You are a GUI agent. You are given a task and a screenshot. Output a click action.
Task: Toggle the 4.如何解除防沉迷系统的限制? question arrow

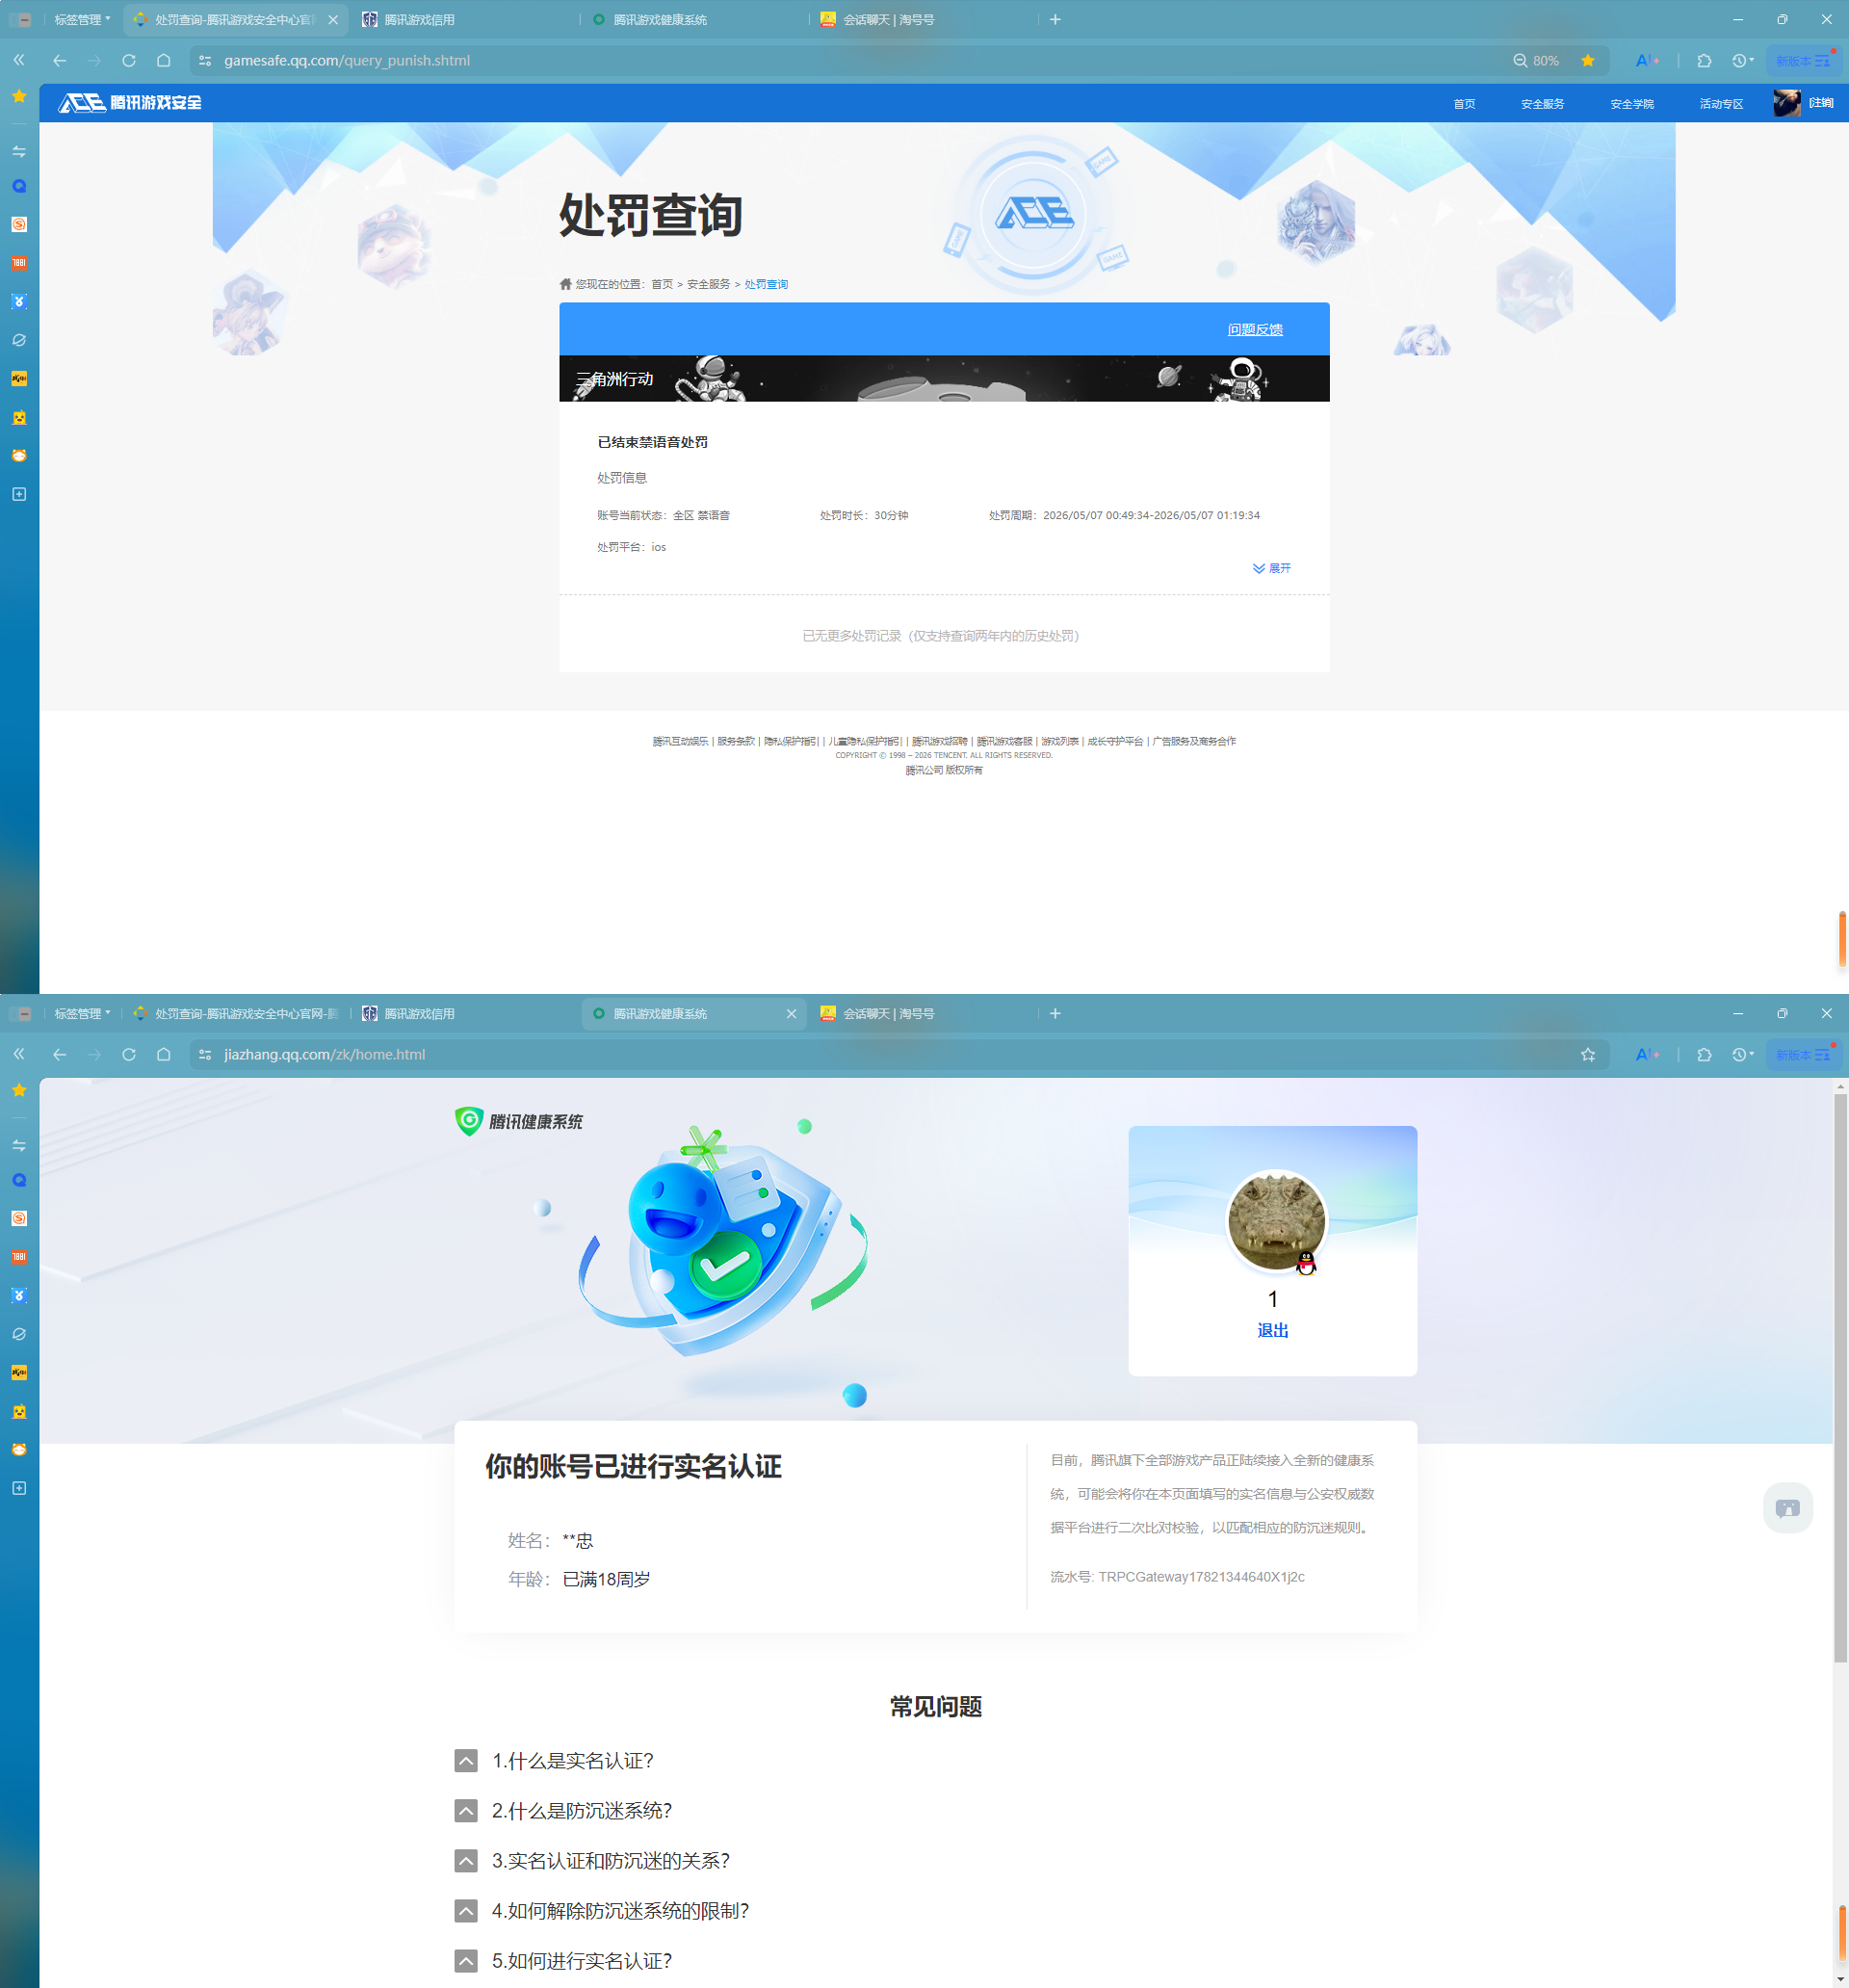[x=466, y=1911]
